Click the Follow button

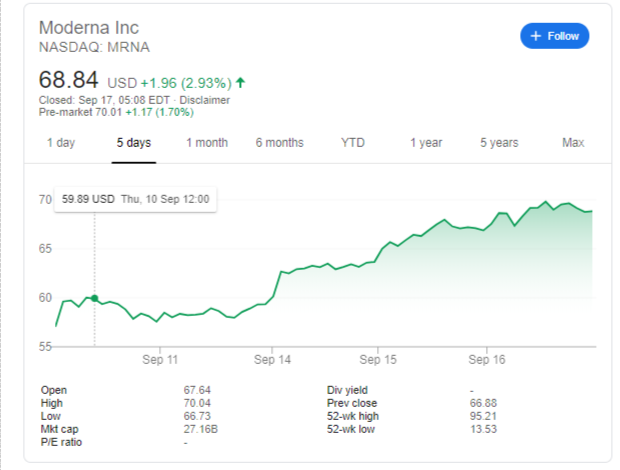(554, 36)
